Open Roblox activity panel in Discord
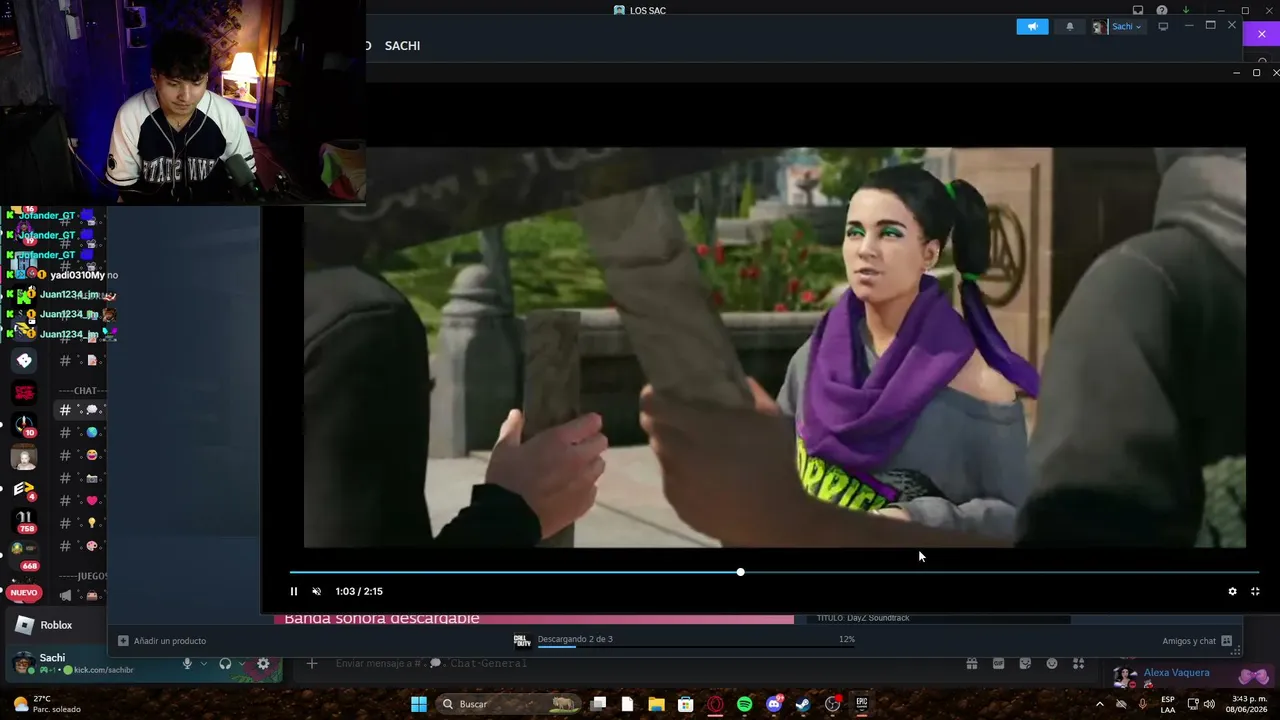The height and width of the screenshot is (720, 1280). pyautogui.click(x=56, y=625)
